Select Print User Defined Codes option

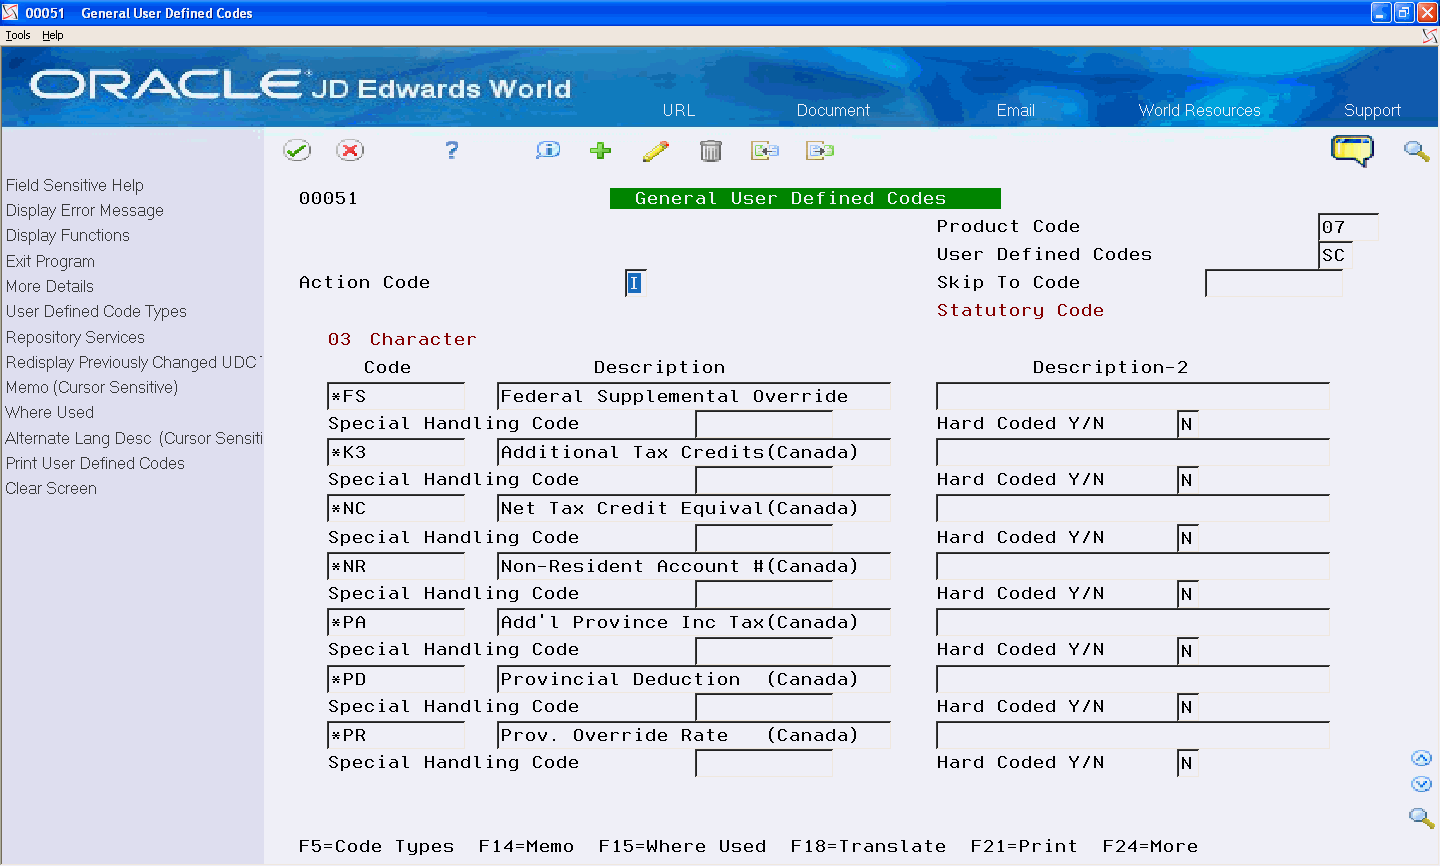pos(95,463)
